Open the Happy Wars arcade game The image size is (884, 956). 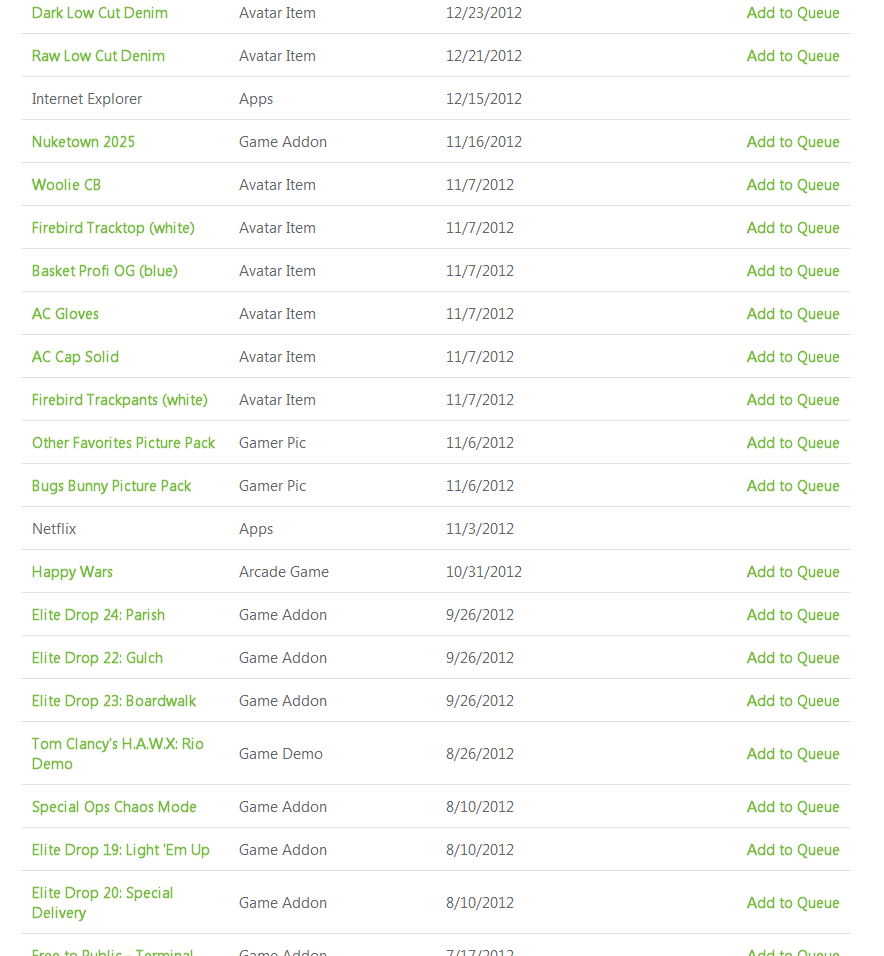pos(72,572)
